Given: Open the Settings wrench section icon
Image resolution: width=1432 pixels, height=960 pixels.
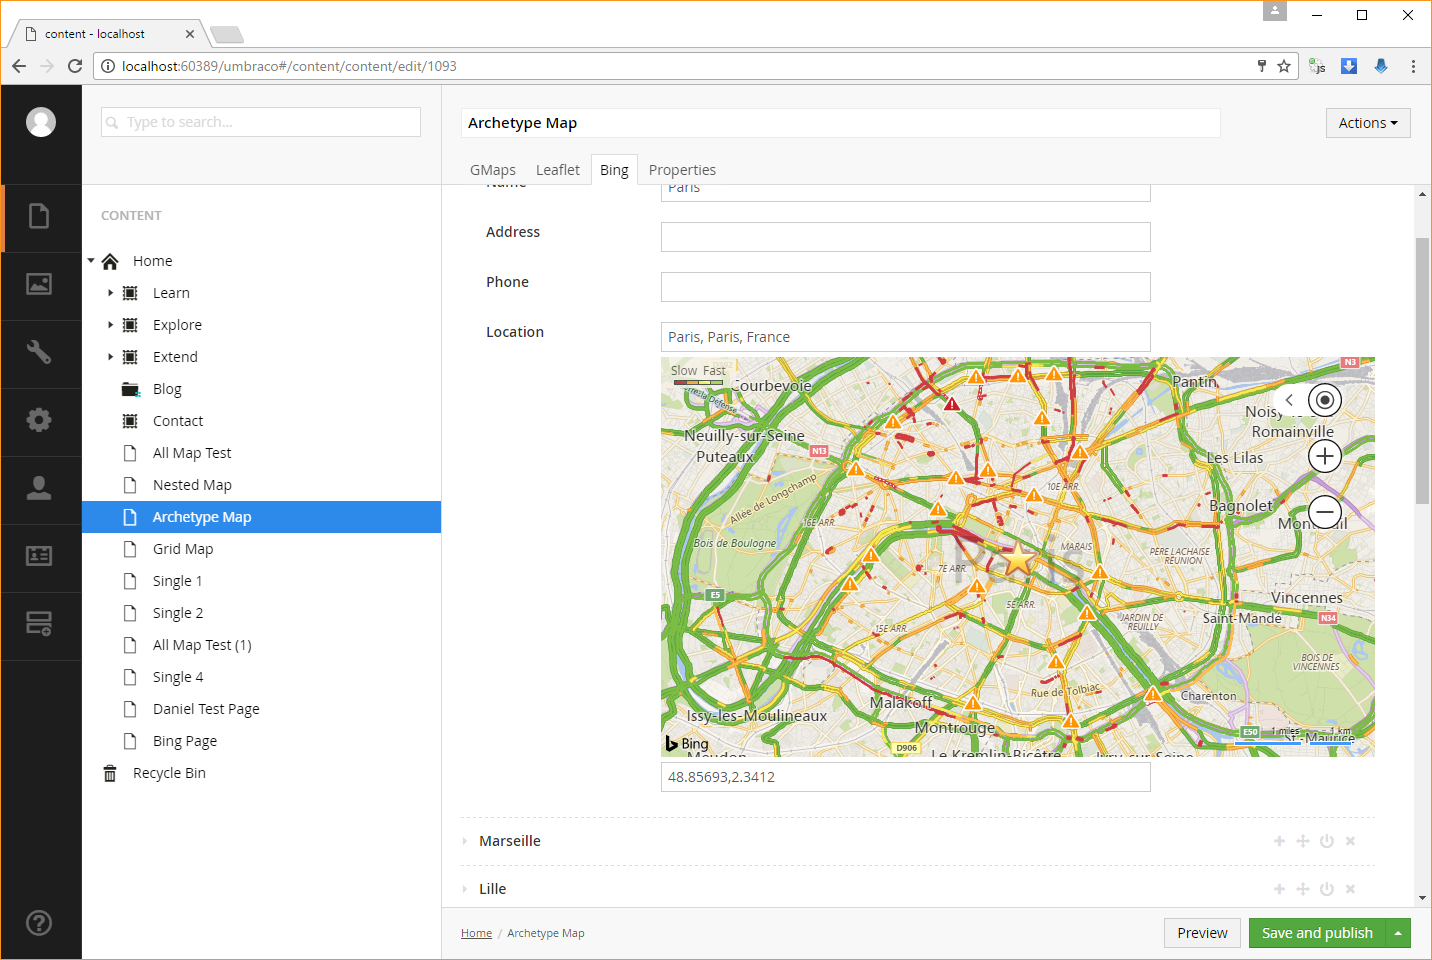Looking at the screenshot, I should [x=39, y=352].
